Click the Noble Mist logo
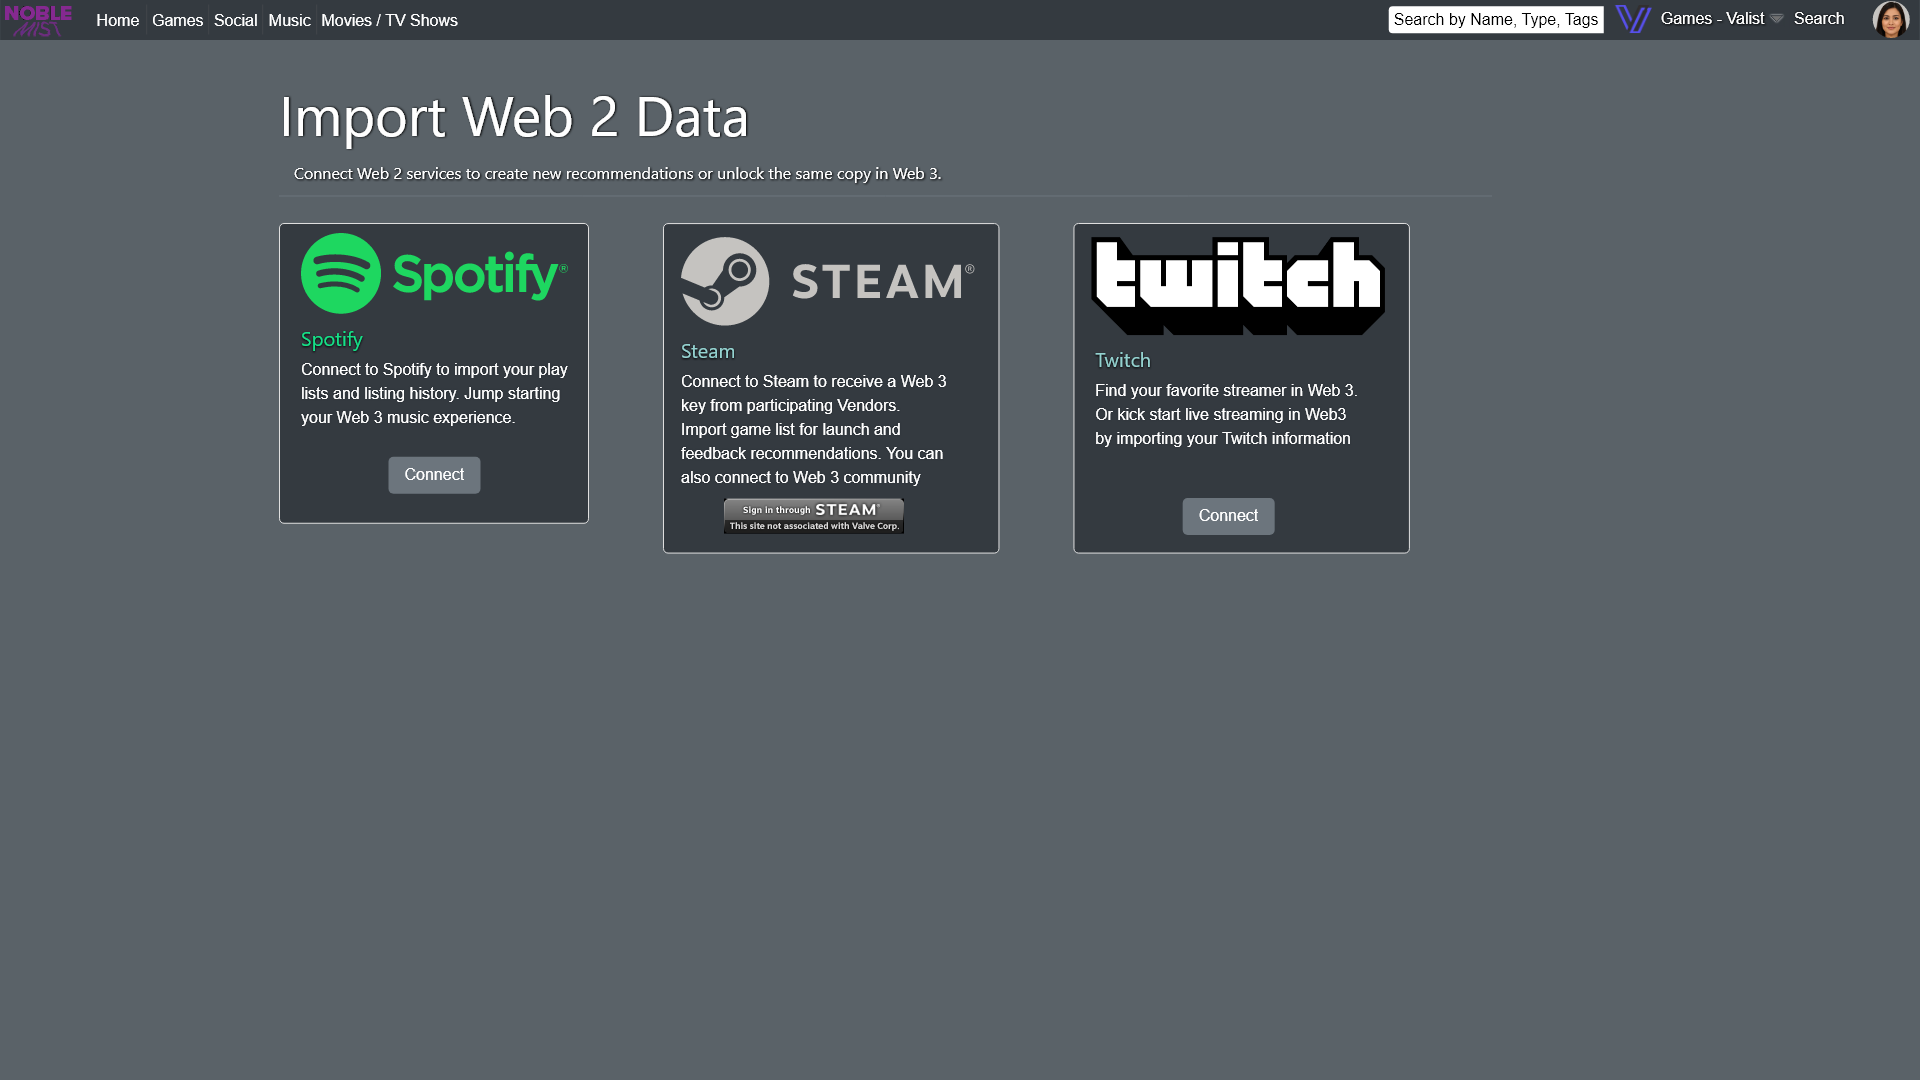The height and width of the screenshot is (1080, 1920). (x=38, y=20)
